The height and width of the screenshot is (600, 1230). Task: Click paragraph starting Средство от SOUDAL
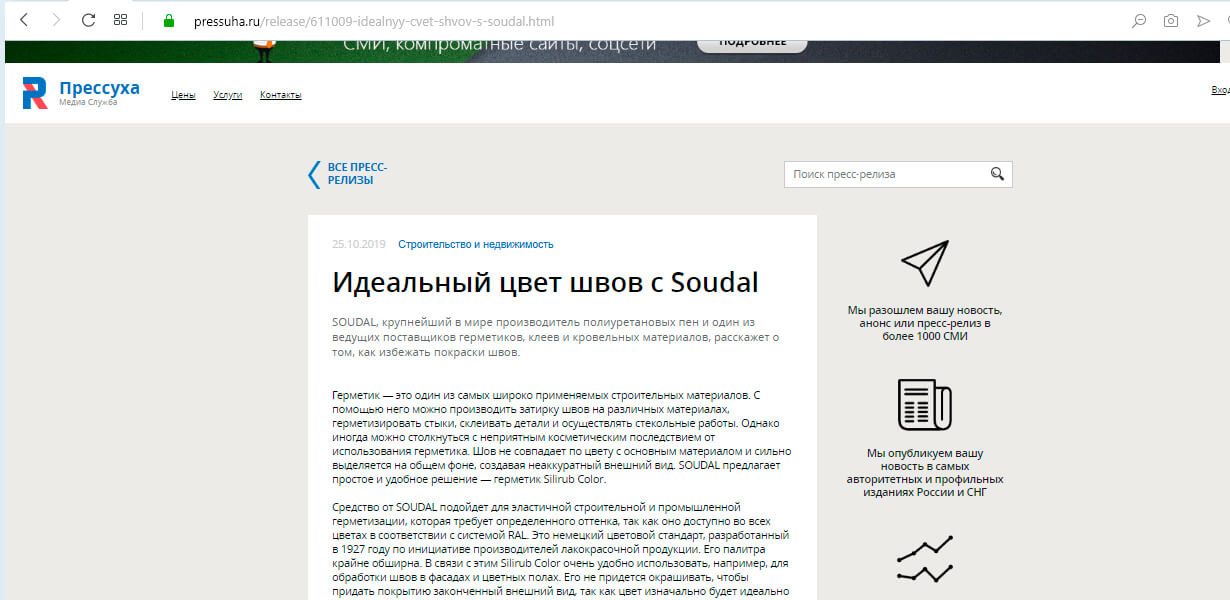(560, 549)
